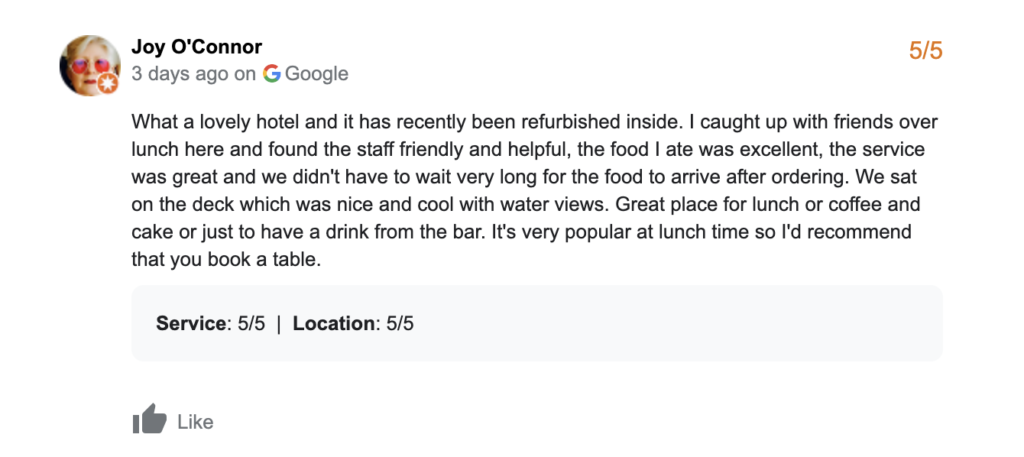Click the vertical bar separating Service and Location
Viewport: 1024px width, 457px height.
pos(279,324)
